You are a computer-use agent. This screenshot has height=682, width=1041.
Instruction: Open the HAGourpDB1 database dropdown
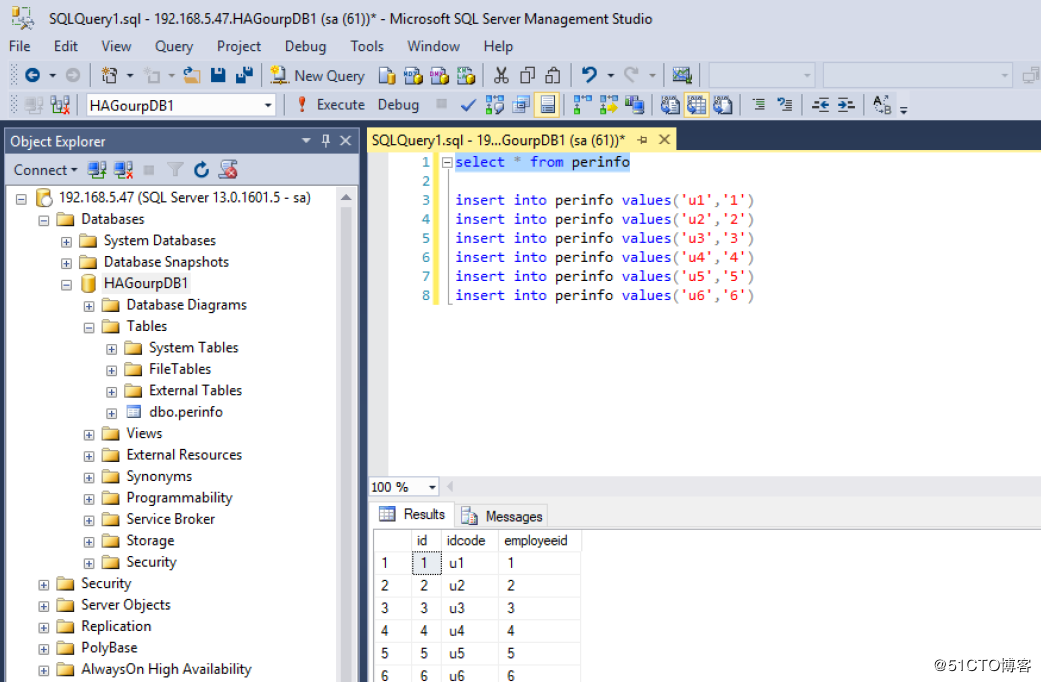pos(268,106)
